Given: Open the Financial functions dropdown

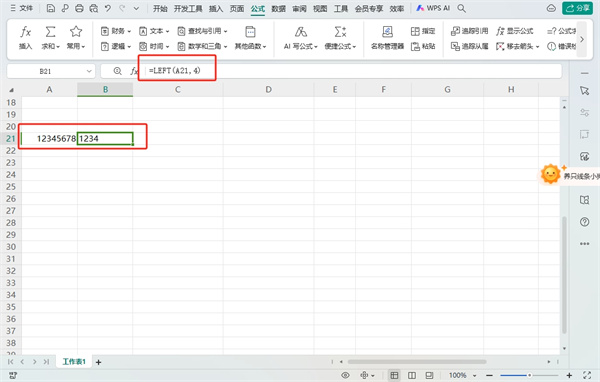Looking at the screenshot, I should 116,31.
